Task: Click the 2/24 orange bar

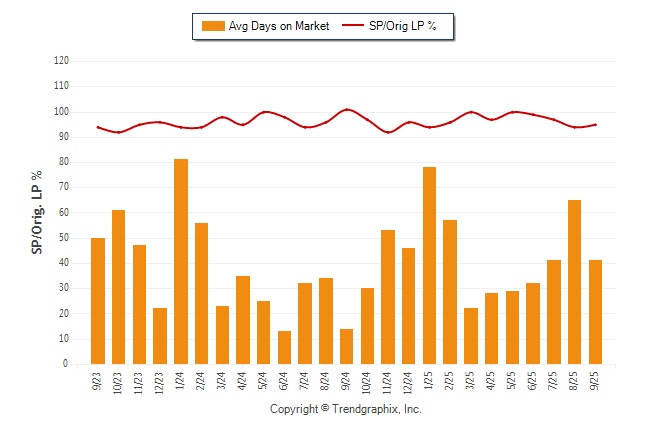Action: [201, 293]
